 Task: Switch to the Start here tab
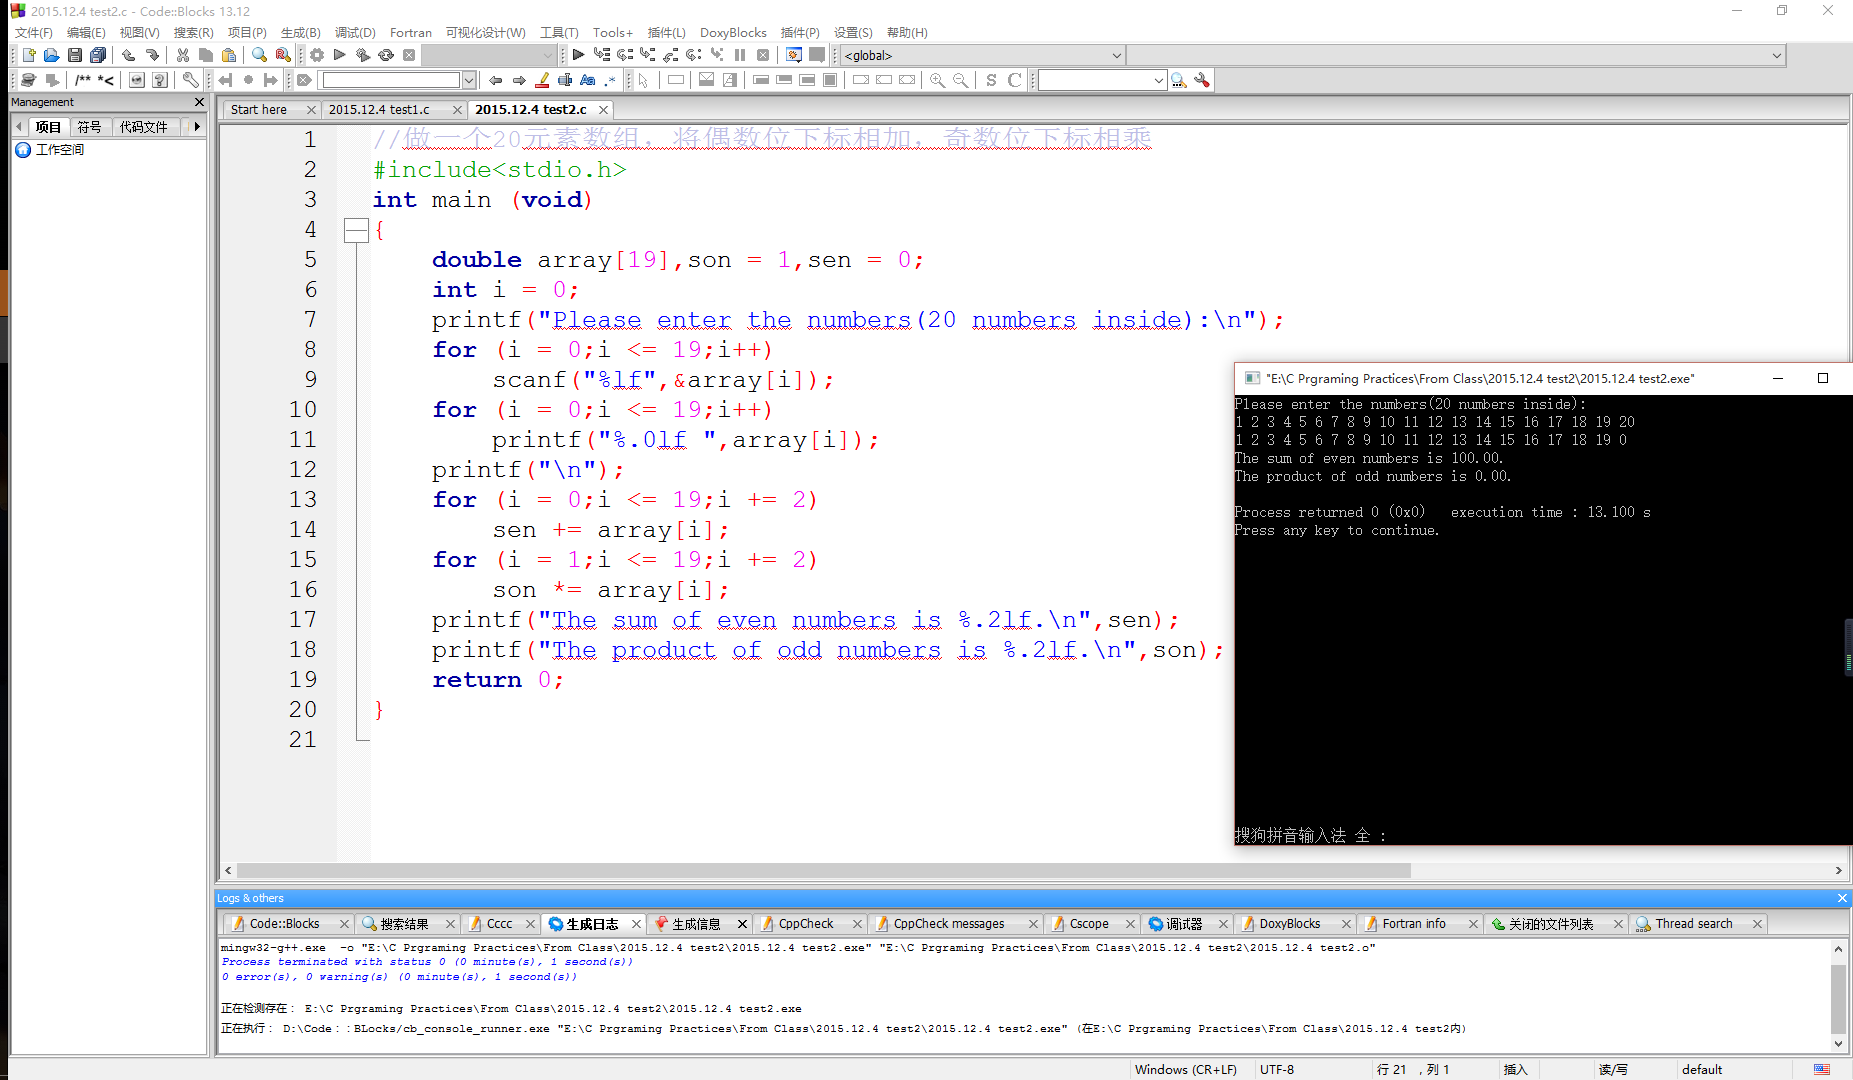pos(258,109)
